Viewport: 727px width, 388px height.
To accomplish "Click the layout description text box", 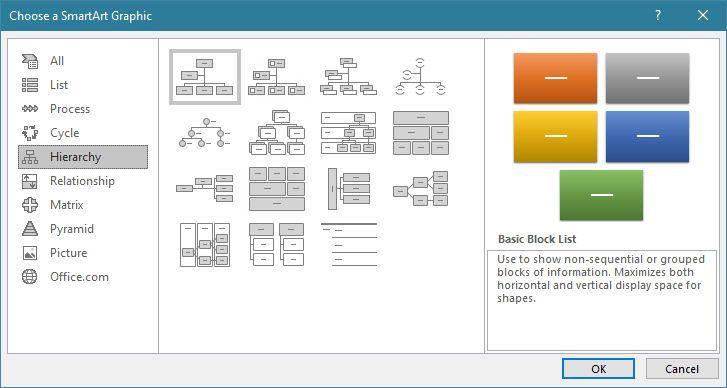I will coord(602,300).
